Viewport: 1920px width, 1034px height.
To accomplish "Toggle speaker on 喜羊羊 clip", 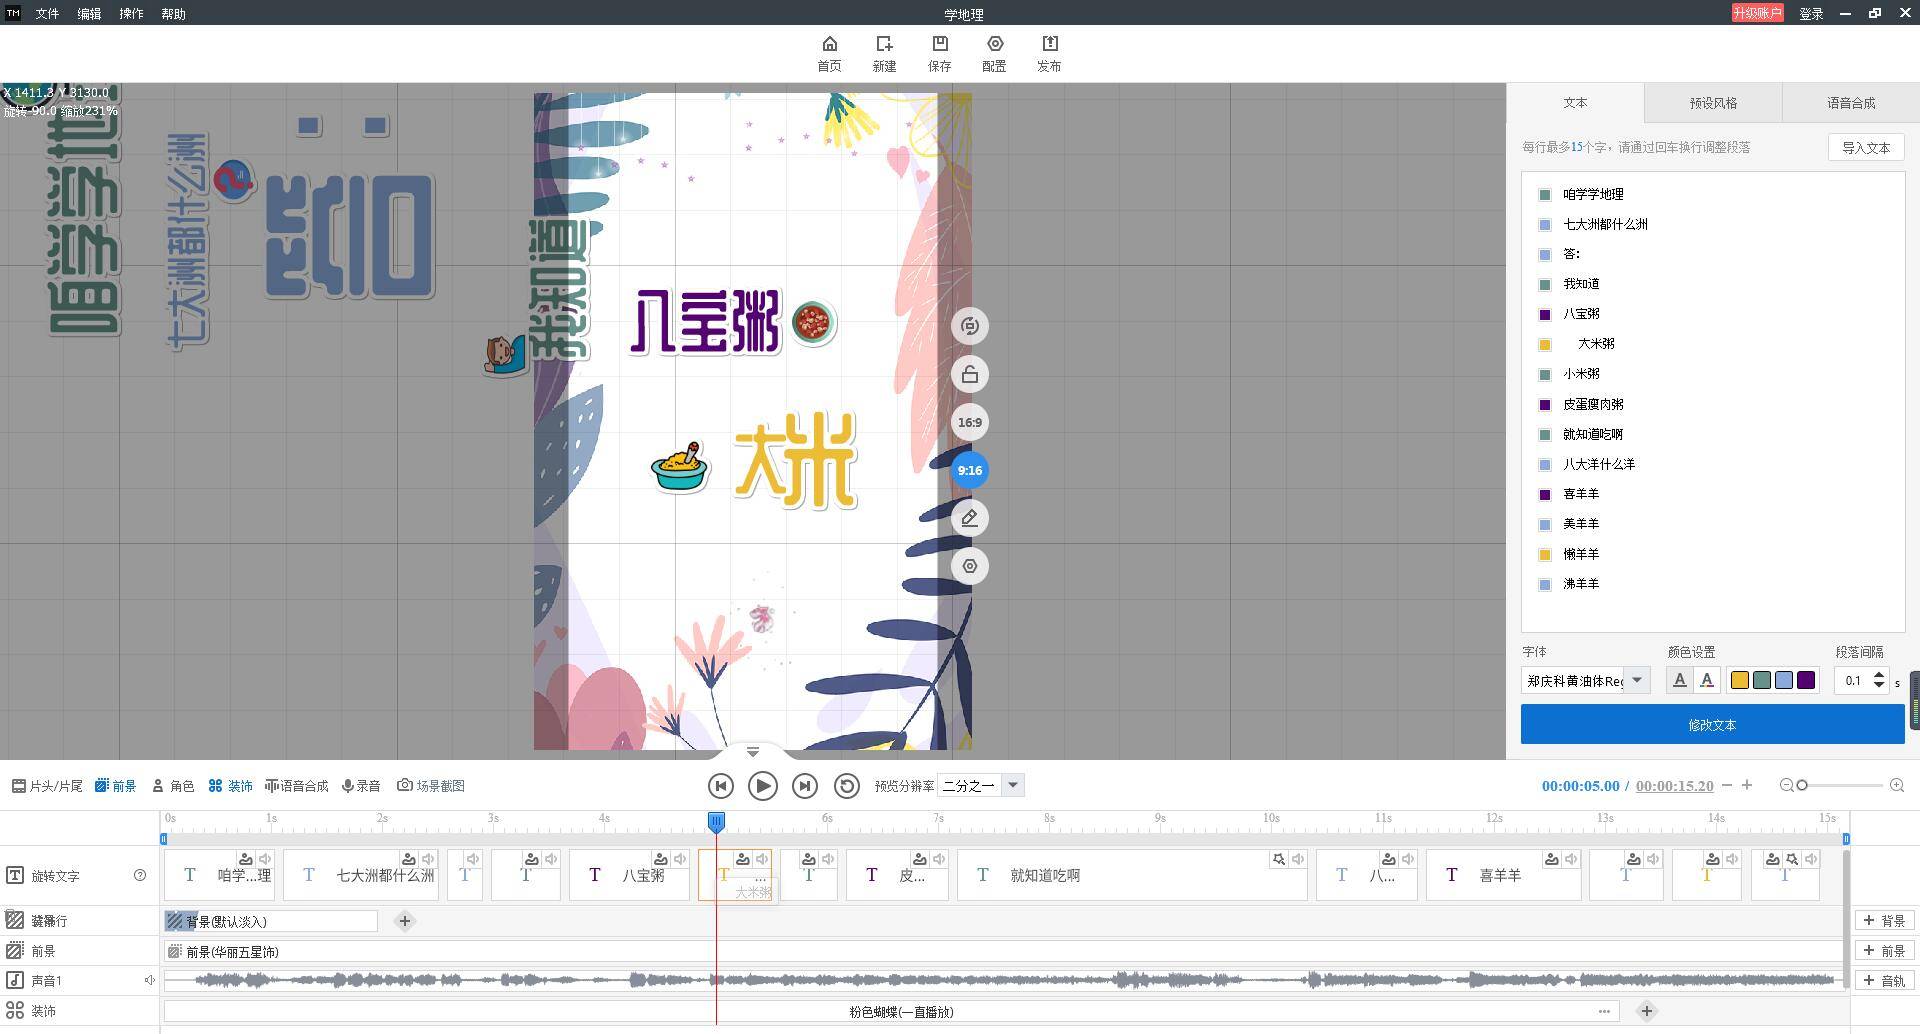I will (x=1571, y=859).
